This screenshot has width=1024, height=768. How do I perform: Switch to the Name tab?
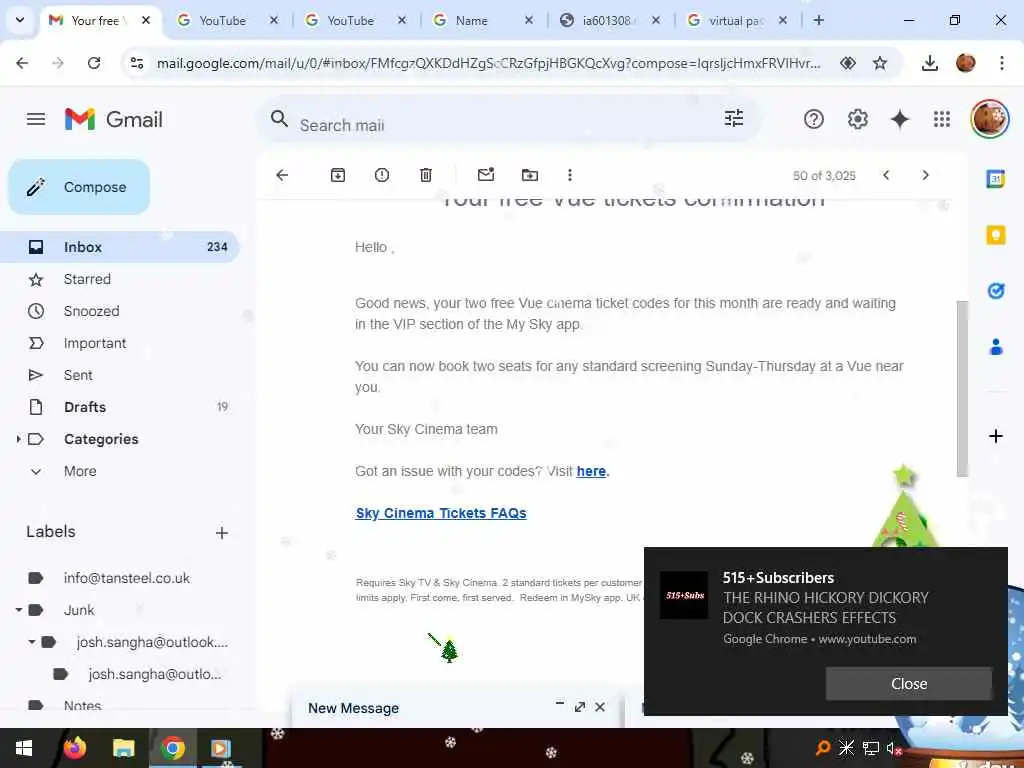coord(482,21)
